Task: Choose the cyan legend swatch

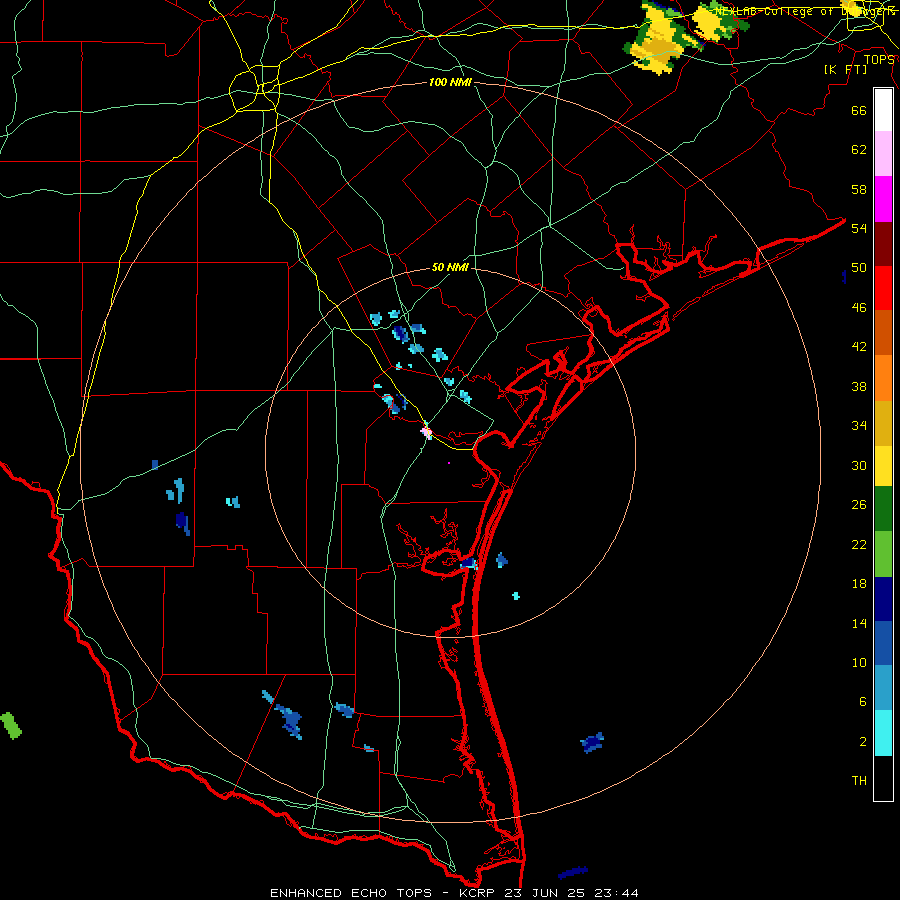Action: tap(883, 733)
